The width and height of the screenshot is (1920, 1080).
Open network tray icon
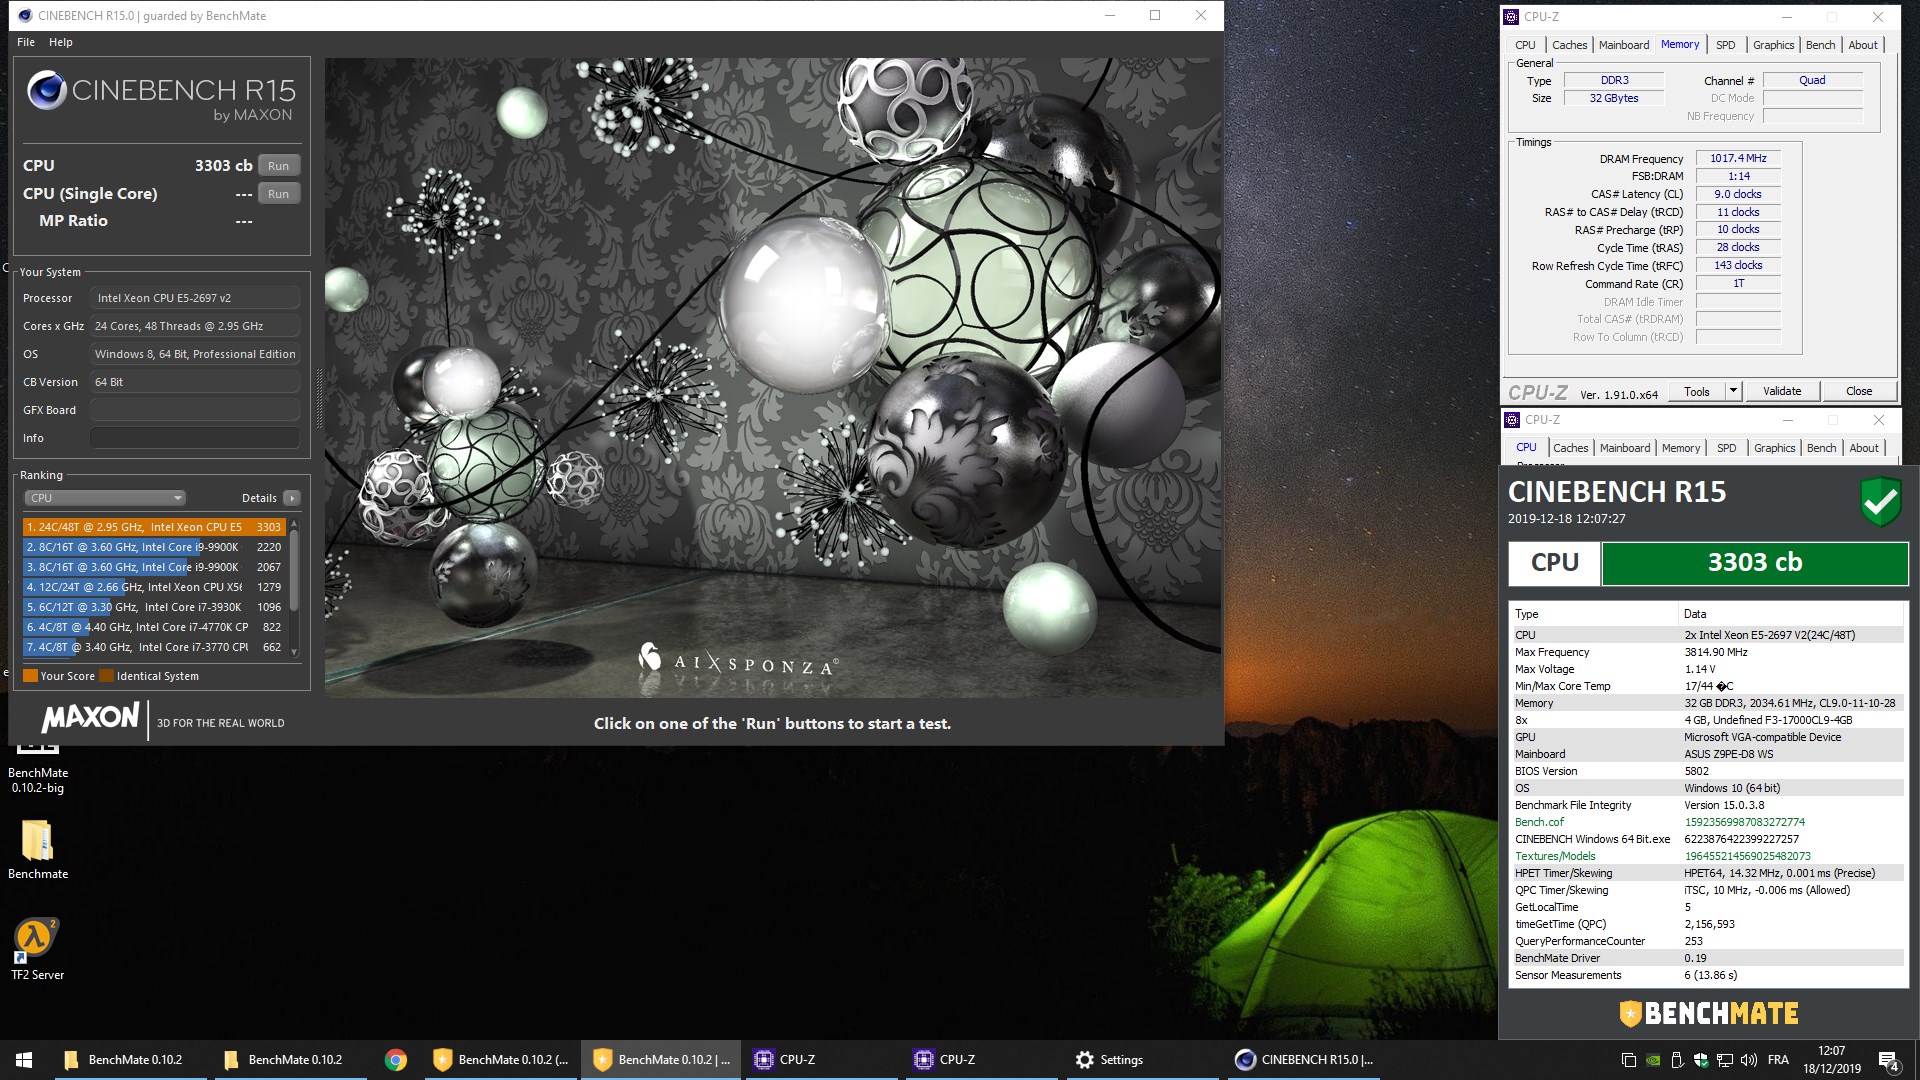point(1725,1060)
